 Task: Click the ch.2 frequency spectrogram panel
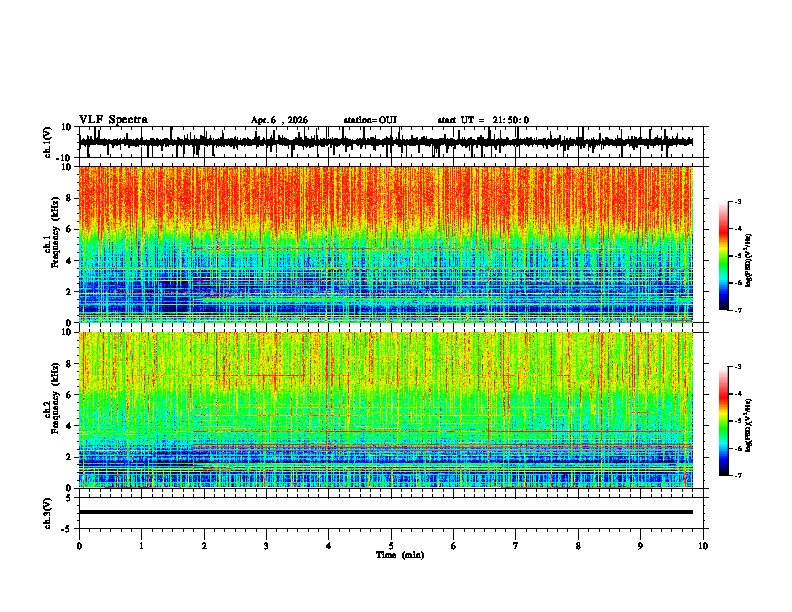[386, 410]
